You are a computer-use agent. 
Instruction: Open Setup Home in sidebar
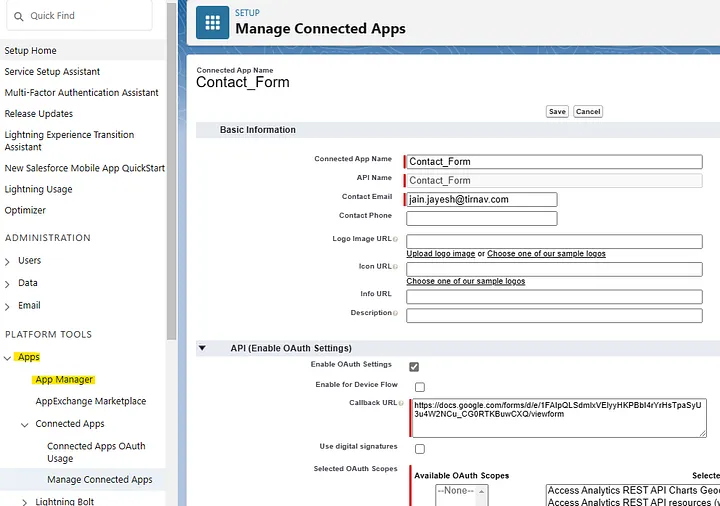[x=30, y=51]
